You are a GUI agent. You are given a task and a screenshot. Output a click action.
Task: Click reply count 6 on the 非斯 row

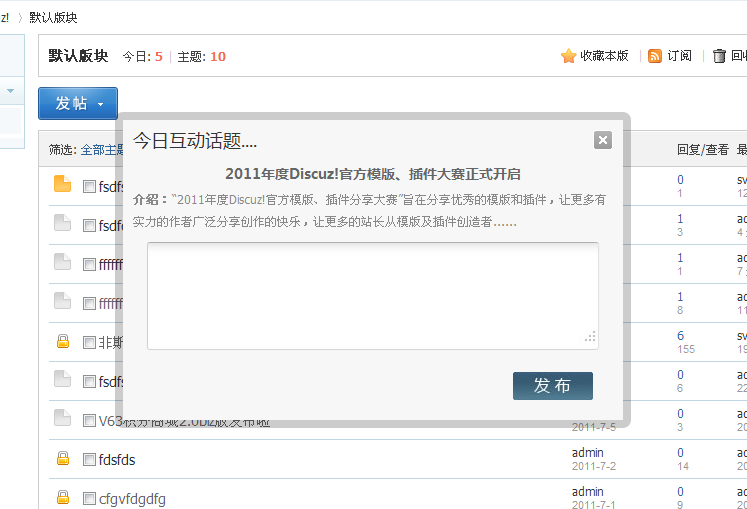point(680,336)
